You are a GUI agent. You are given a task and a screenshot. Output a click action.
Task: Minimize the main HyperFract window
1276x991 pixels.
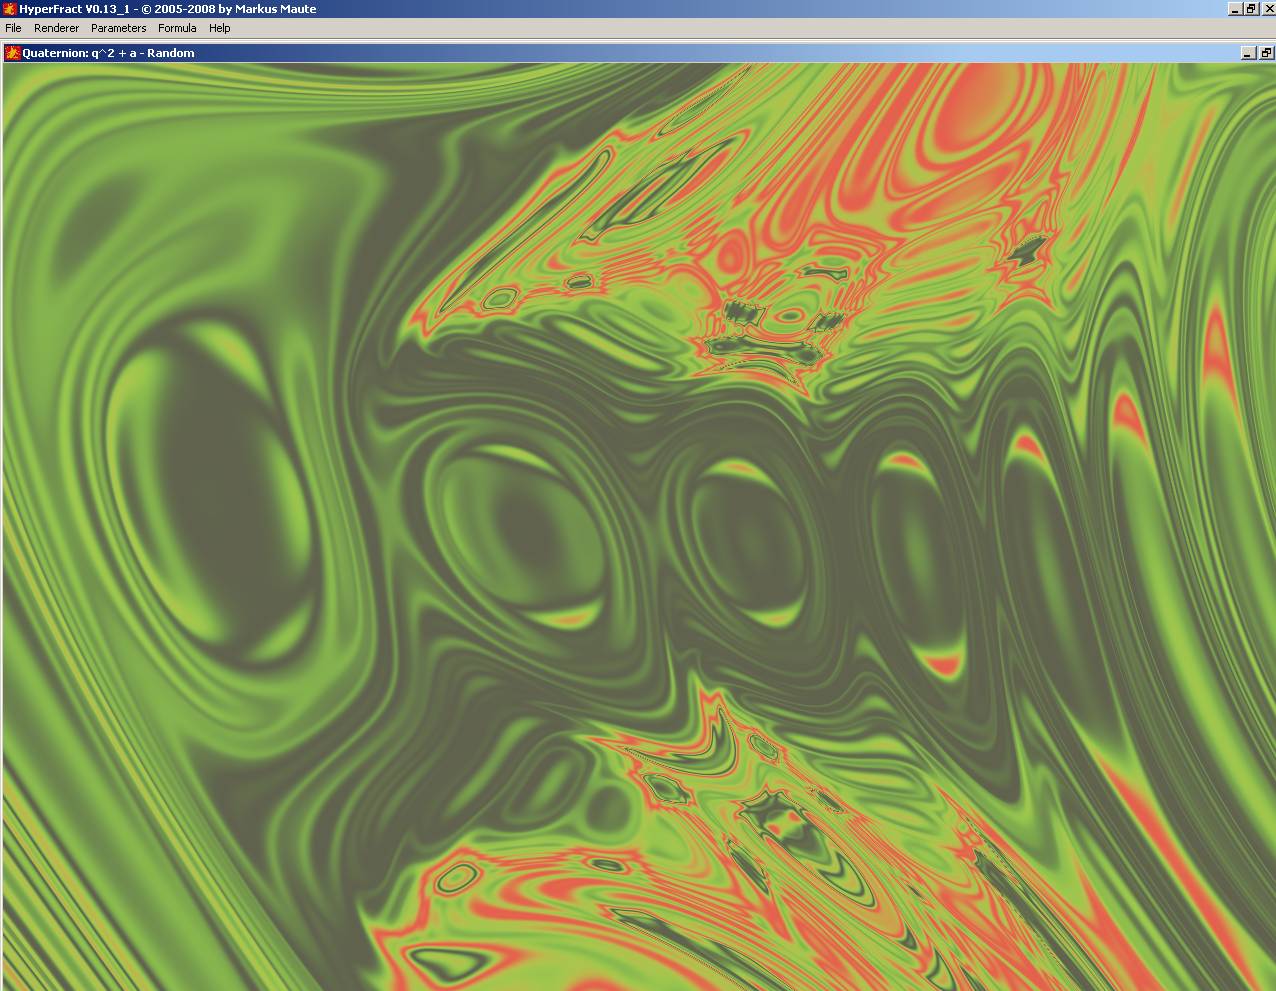click(1234, 9)
